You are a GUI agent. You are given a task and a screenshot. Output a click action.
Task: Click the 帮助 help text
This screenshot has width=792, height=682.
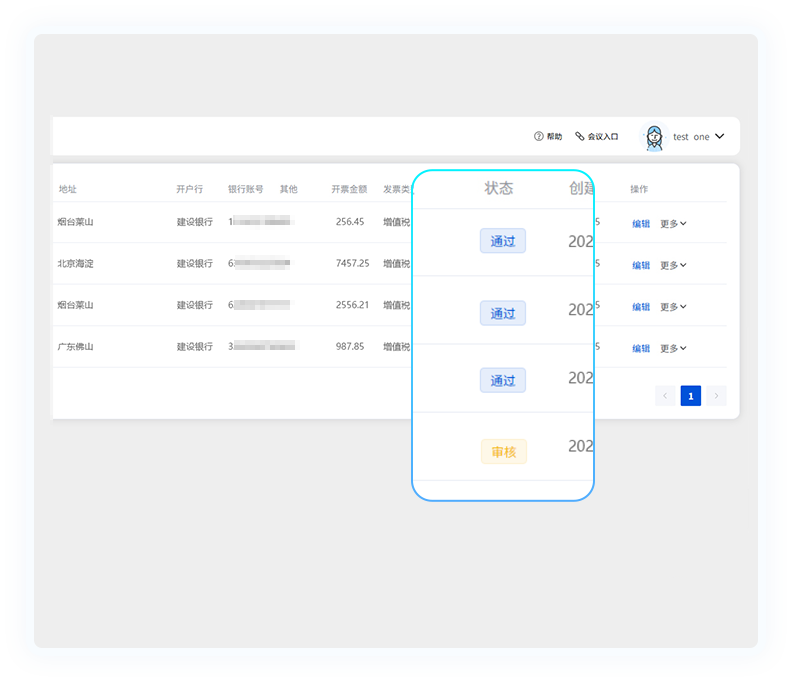point(554,136)
